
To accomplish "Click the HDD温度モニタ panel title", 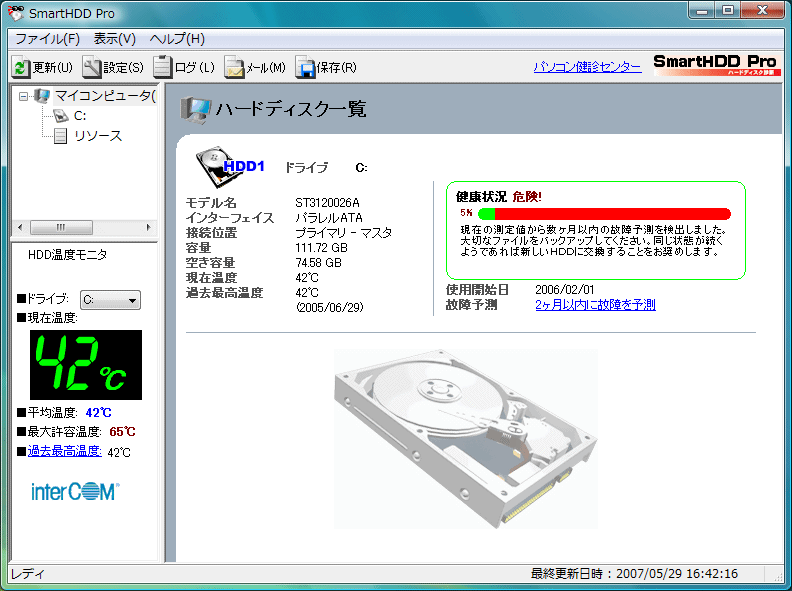I will coord(68,255).
